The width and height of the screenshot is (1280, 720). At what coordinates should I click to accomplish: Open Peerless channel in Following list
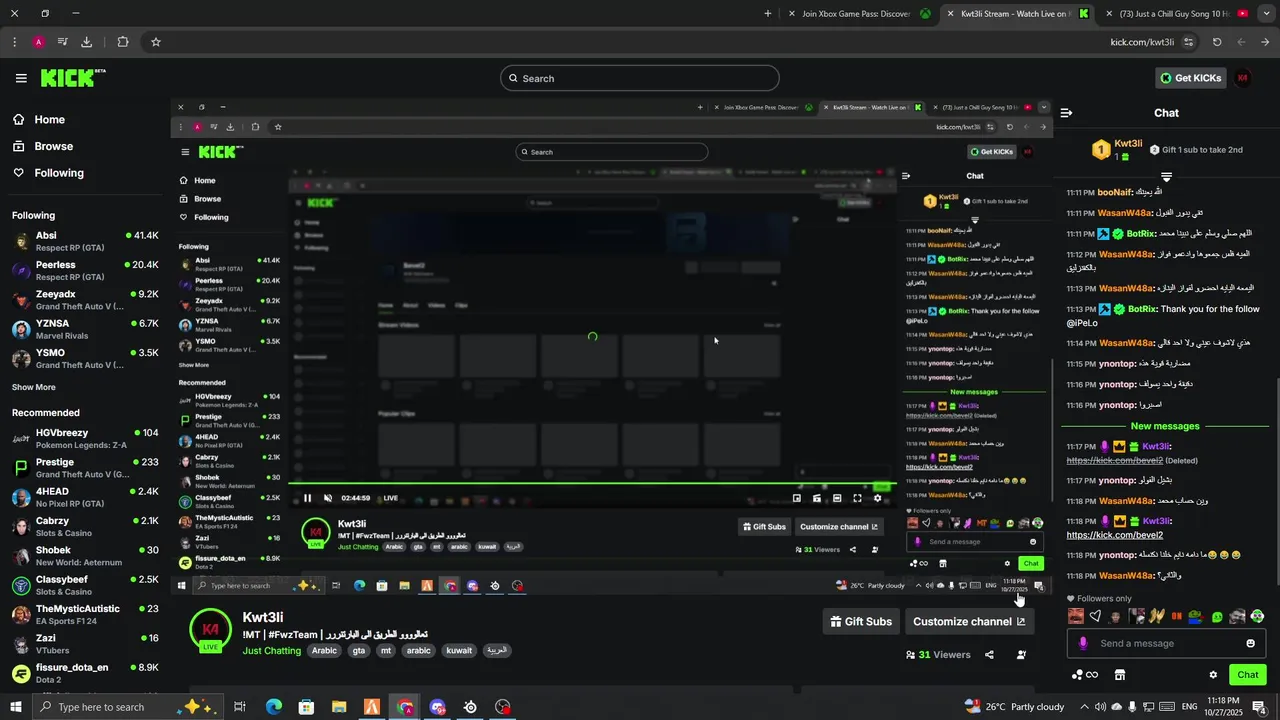click(x=85, y=270)
